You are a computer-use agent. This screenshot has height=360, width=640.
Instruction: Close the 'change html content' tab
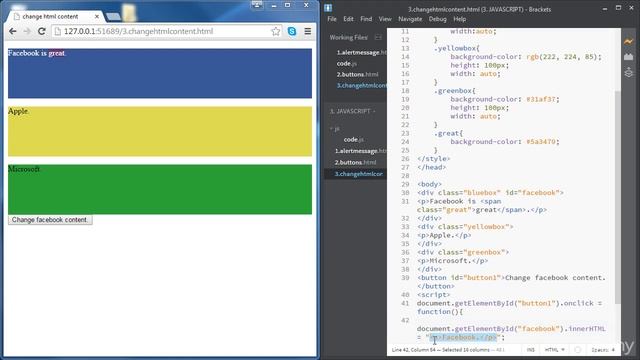[97, 17]
